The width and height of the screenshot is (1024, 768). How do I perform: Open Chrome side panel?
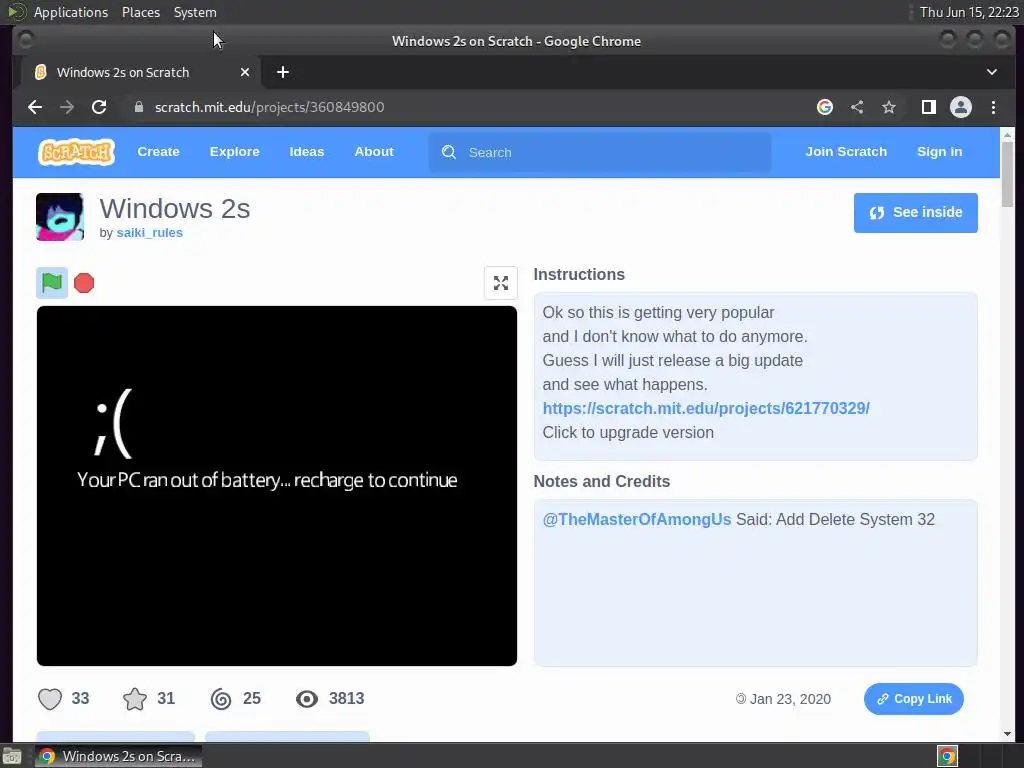click(x=929, y=107)
